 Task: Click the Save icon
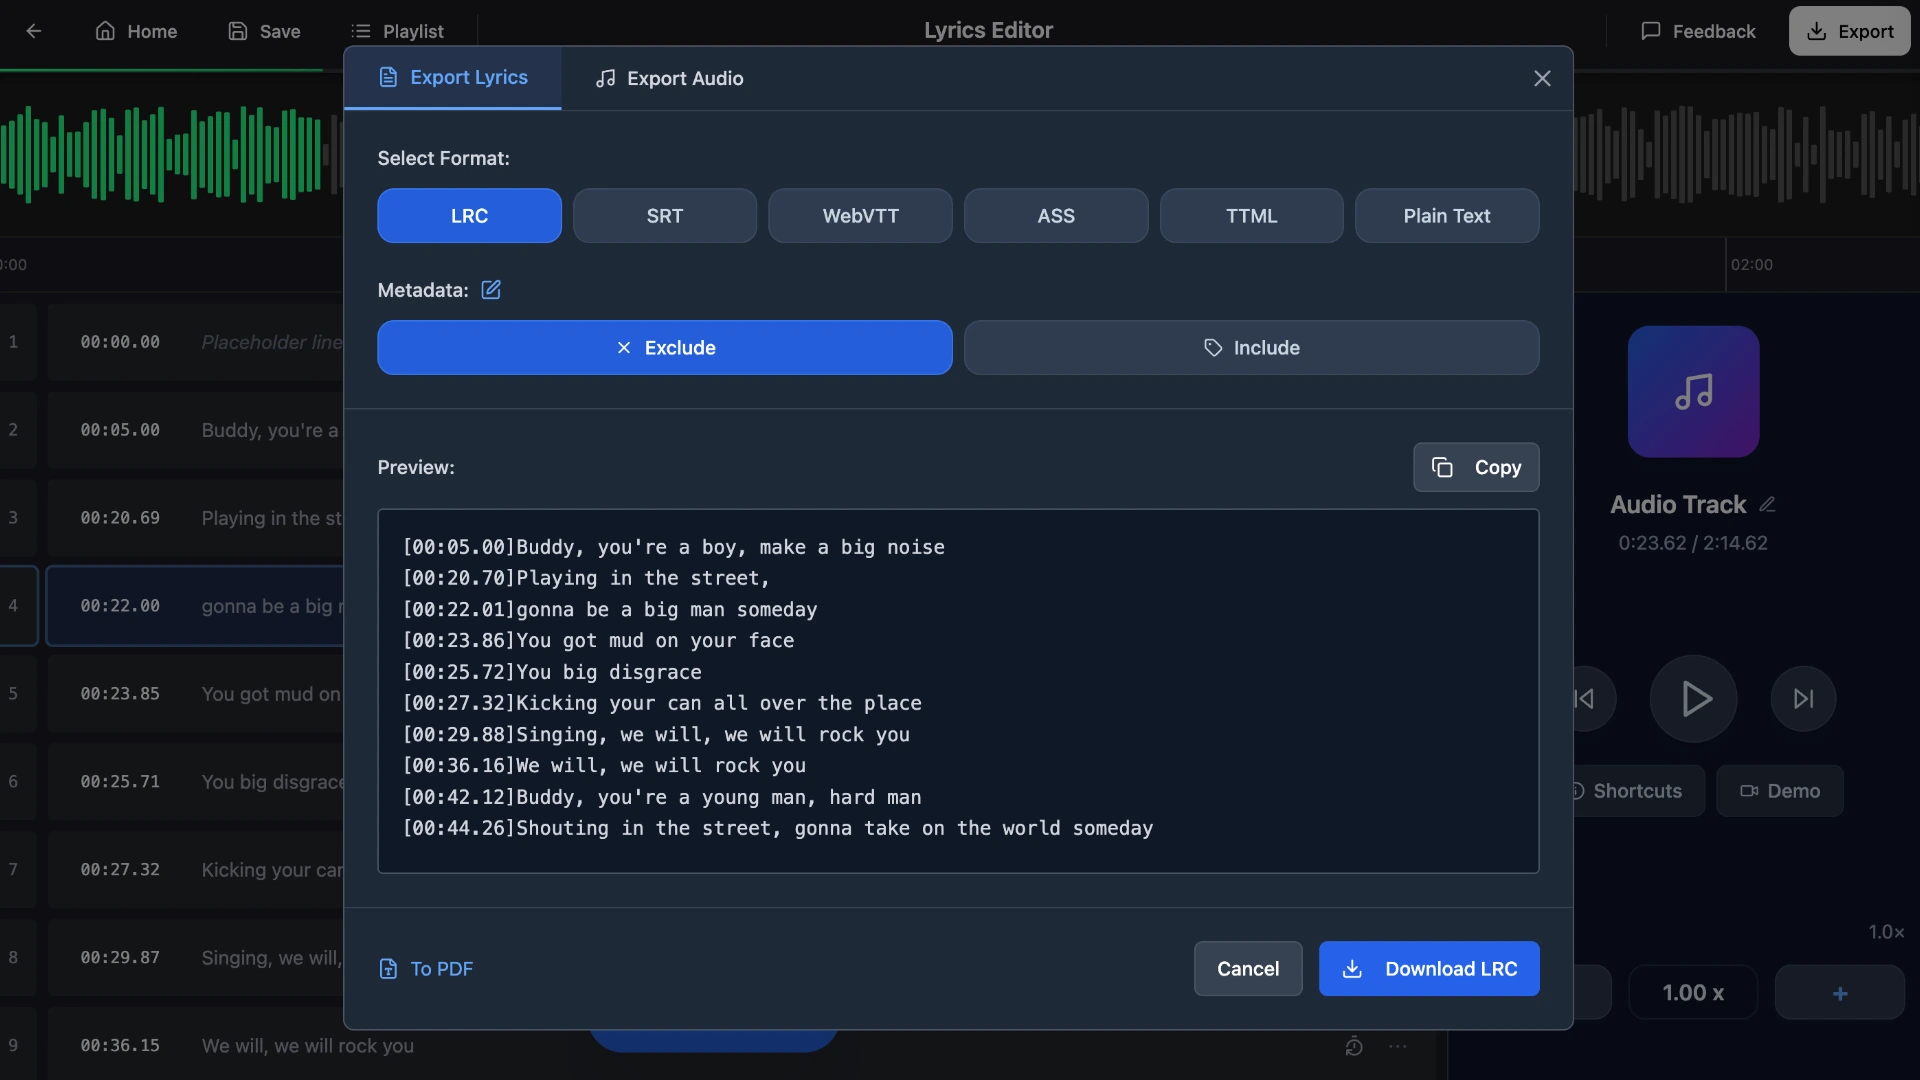(x=239, y=31)
